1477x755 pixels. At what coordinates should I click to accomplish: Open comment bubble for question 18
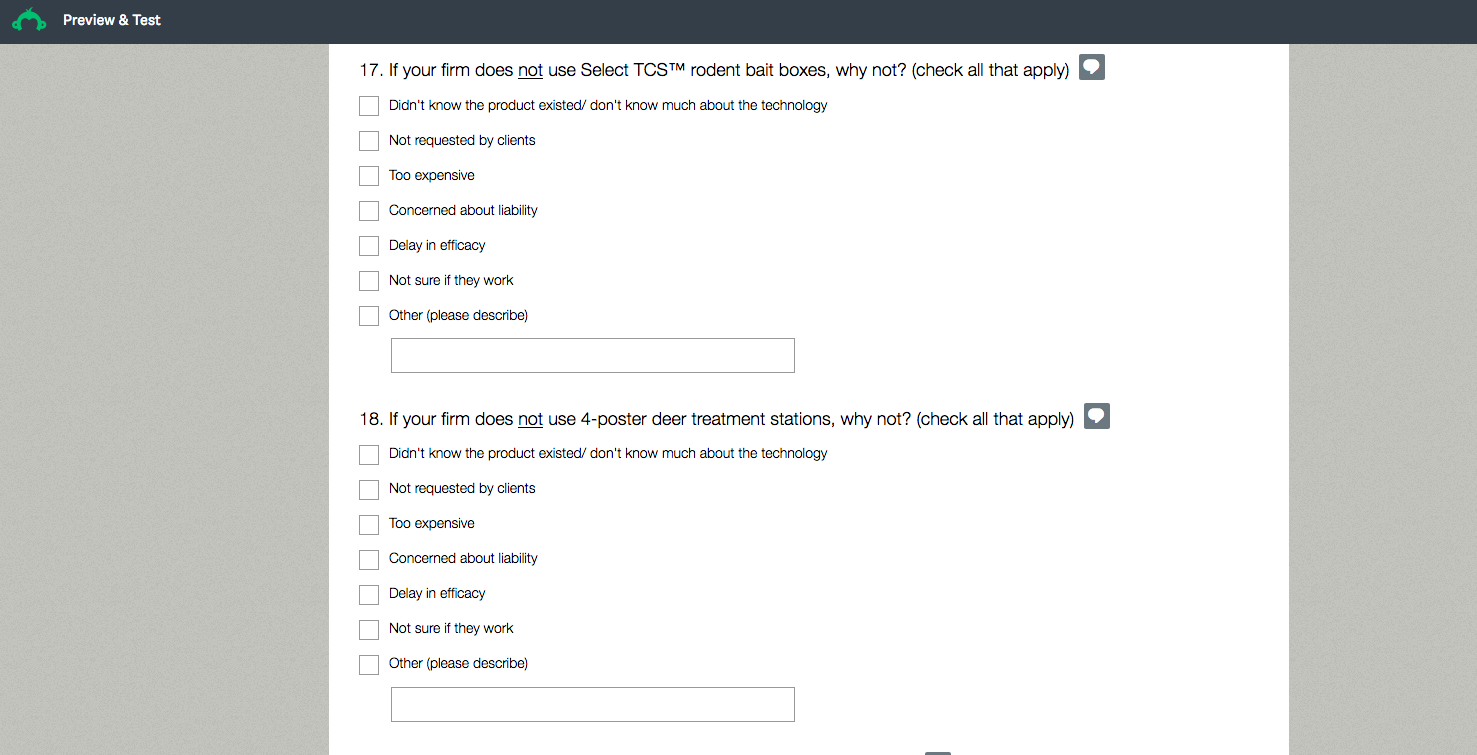tap(1097, 416)
